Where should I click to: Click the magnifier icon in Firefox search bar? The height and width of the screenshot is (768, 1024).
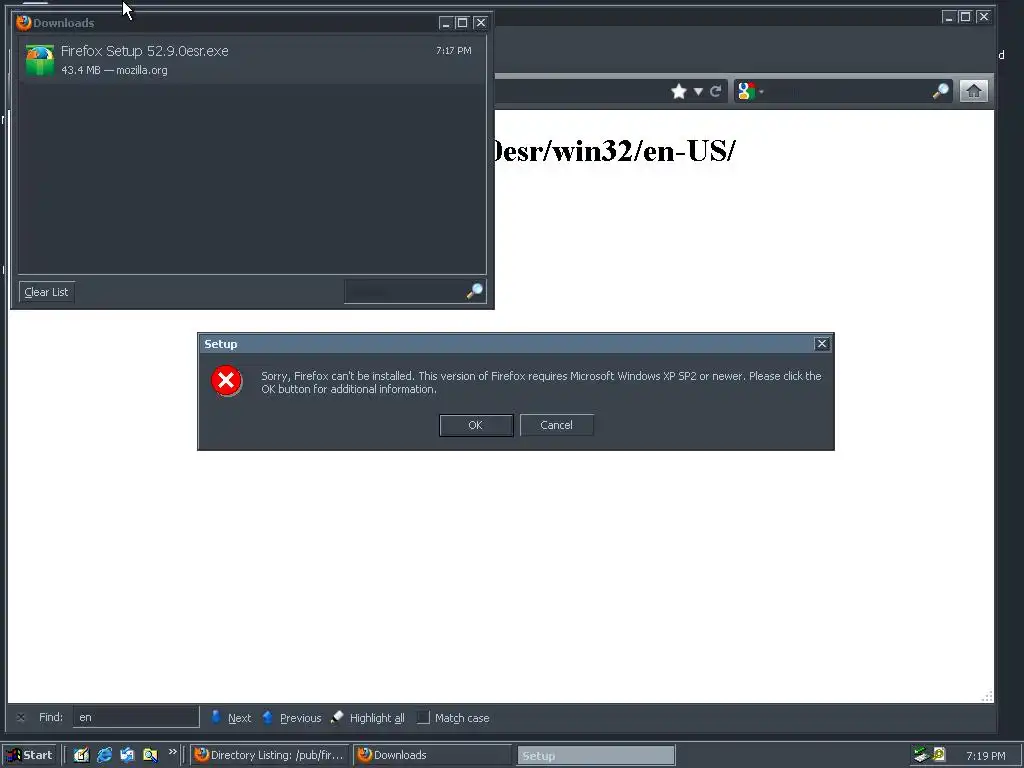click(x=940, y=91)
